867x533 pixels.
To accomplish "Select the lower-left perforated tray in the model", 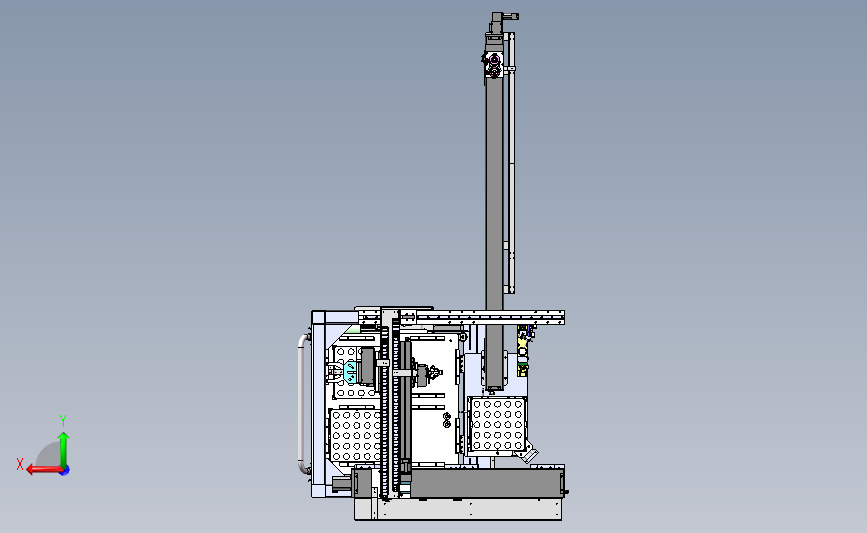I will click(x=356, y=435).
